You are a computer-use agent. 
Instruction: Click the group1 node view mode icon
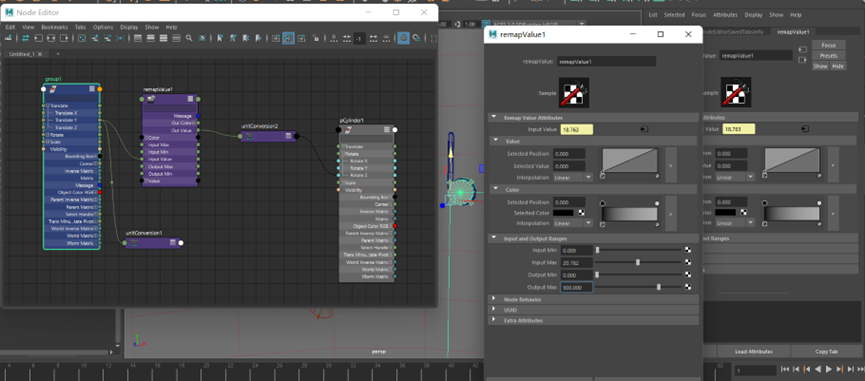92,89
